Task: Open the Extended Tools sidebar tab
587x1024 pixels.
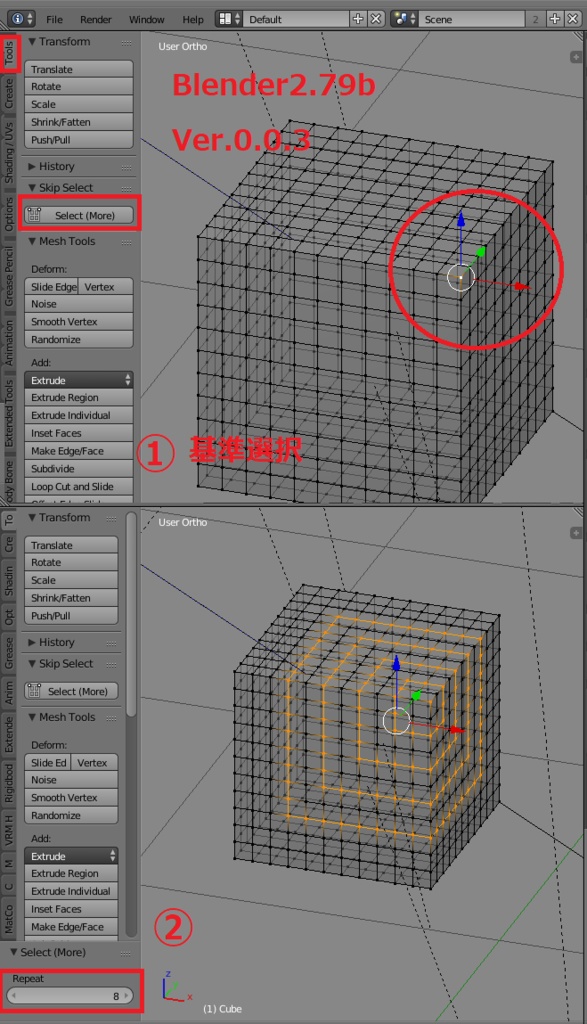Action: click(x=9, y=413)
